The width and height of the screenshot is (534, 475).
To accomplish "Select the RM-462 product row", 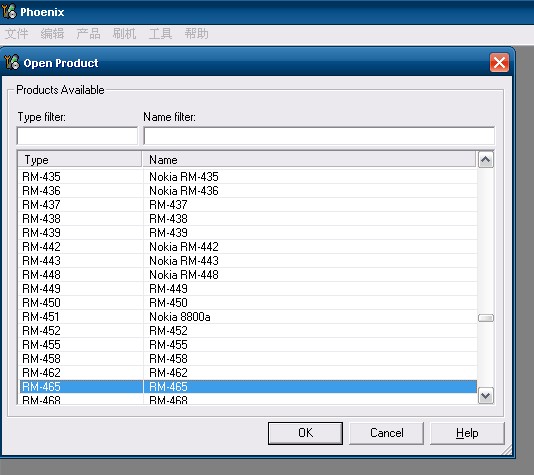I will (248, 373).
